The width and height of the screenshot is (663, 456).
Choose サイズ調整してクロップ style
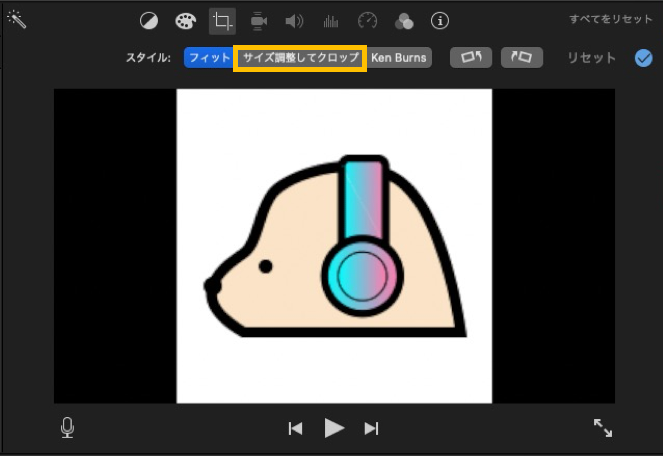[300, 58]
